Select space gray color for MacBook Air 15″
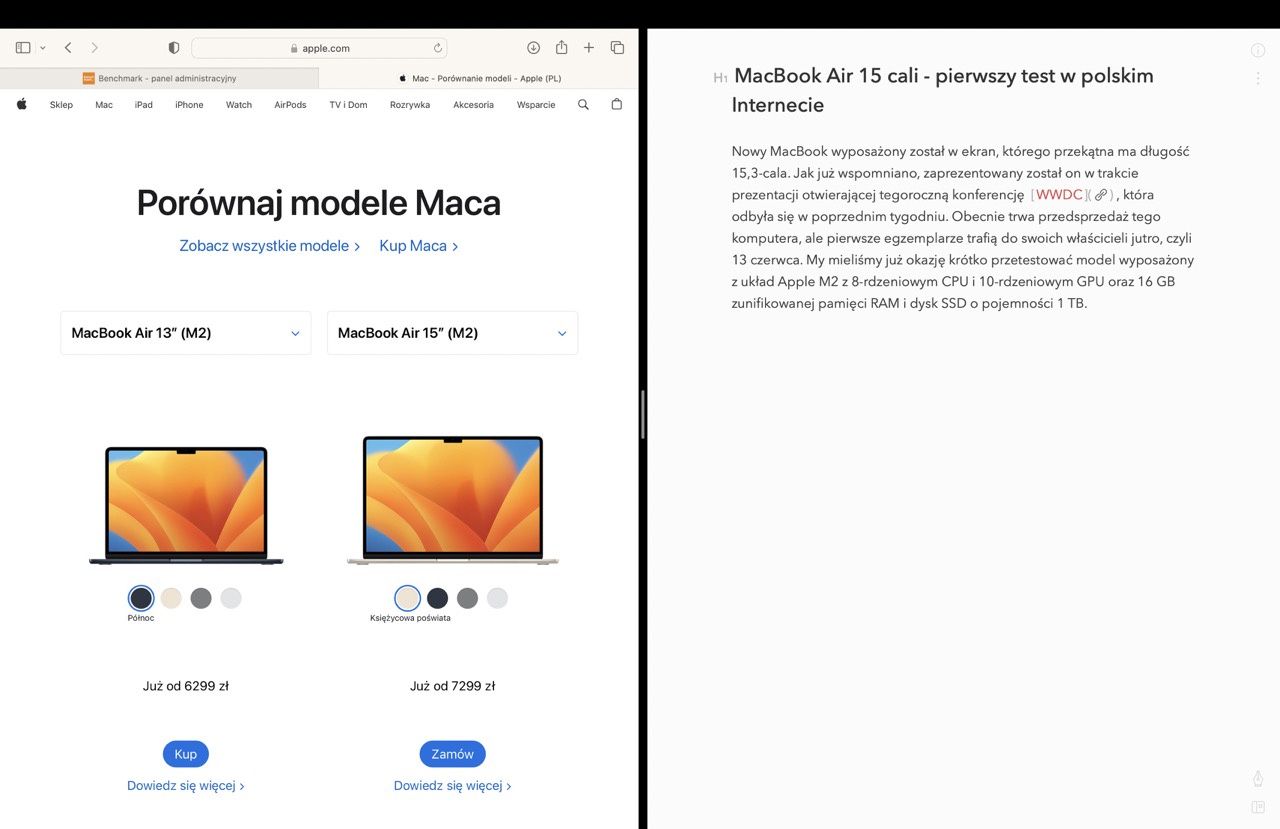 point(467,598)
